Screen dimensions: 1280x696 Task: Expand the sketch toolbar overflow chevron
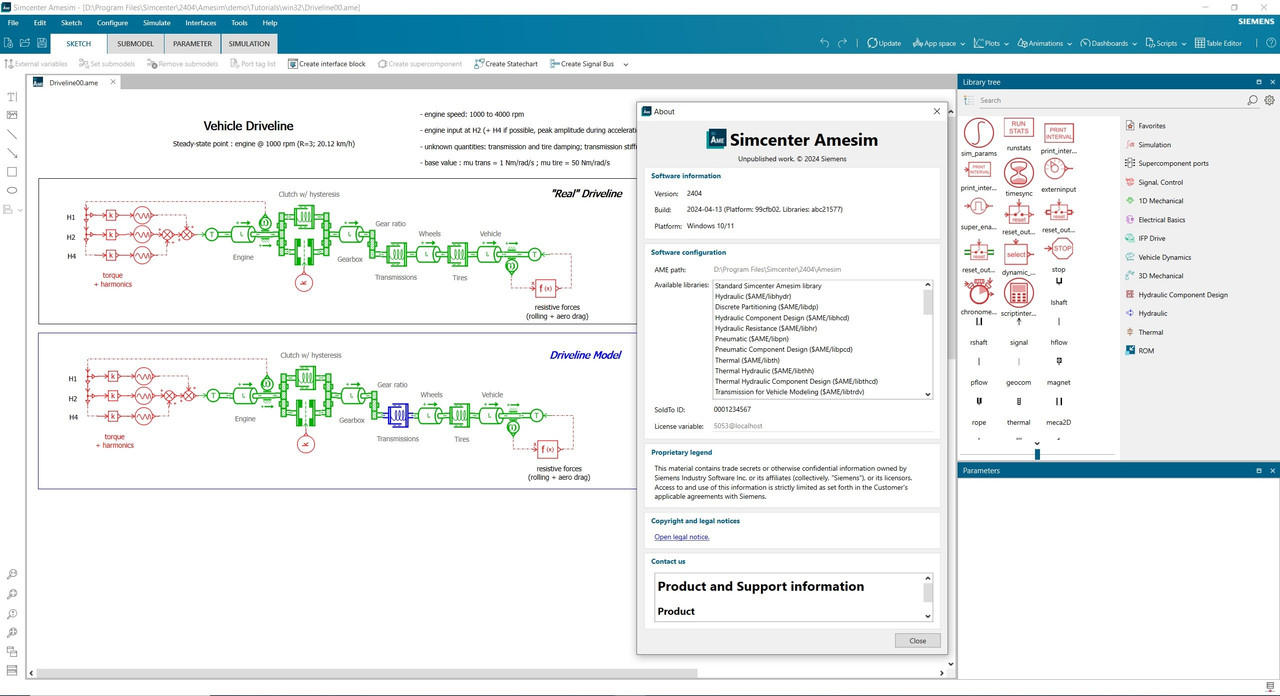click(x=626, y=64)
